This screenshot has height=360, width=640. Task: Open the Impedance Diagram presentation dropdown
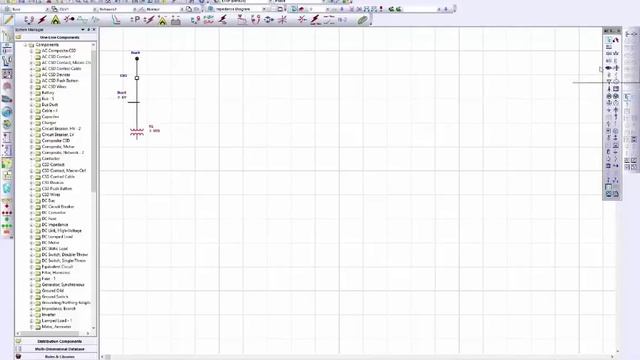pos(264,9)
